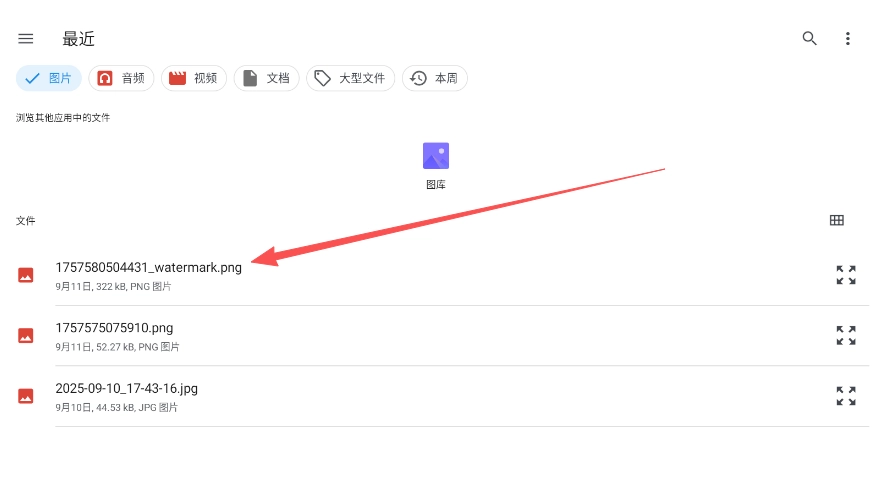Open the hamburger navigation menu
The image size is (873, 492).
26,39
